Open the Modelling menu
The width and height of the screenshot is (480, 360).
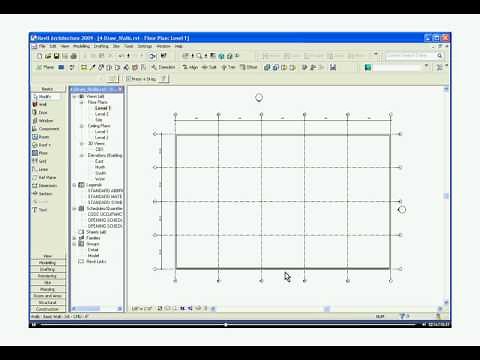(x=81, y=46)
